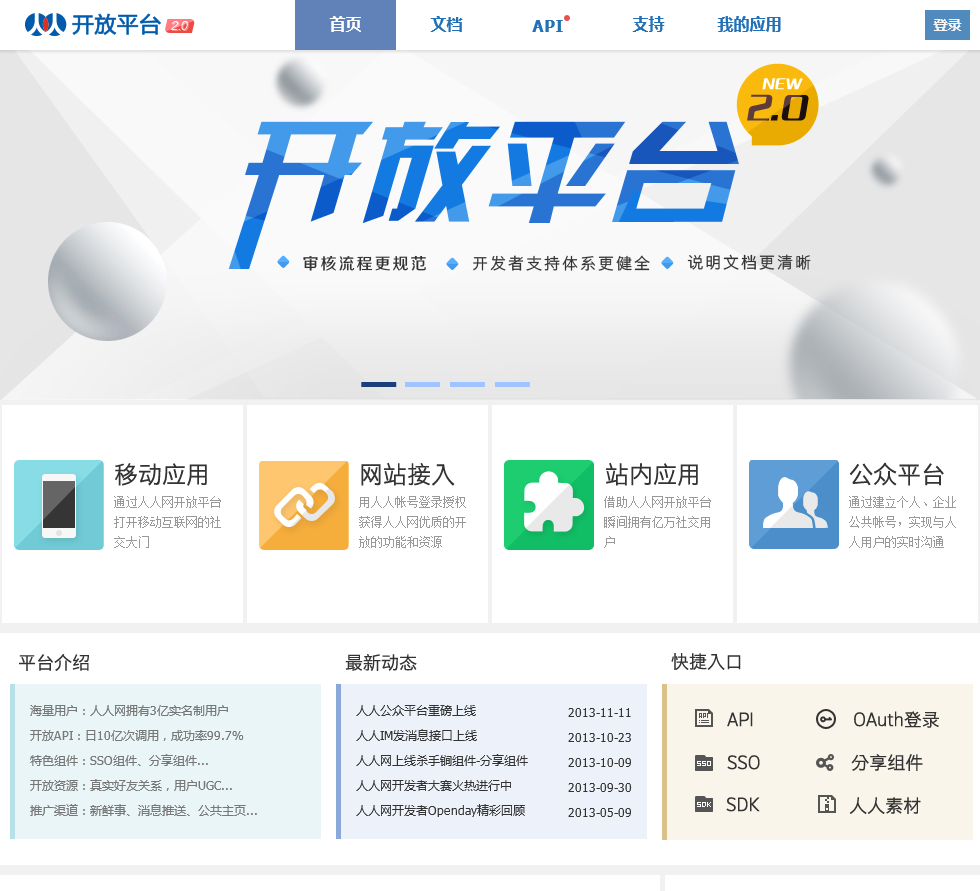This screenshot has width=980, height=891.
Task: Click the OAuth登录 text link
Action: pyautogui.click(x=896, y=719)
